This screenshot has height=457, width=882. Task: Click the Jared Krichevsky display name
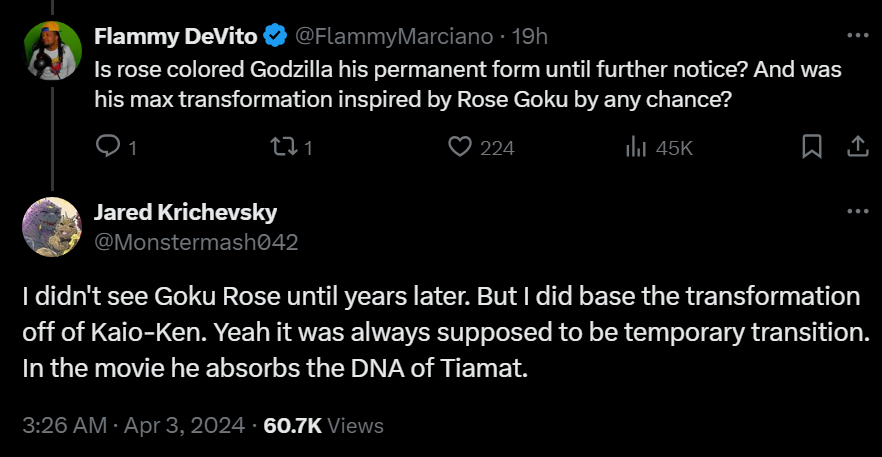coord(185,212)
